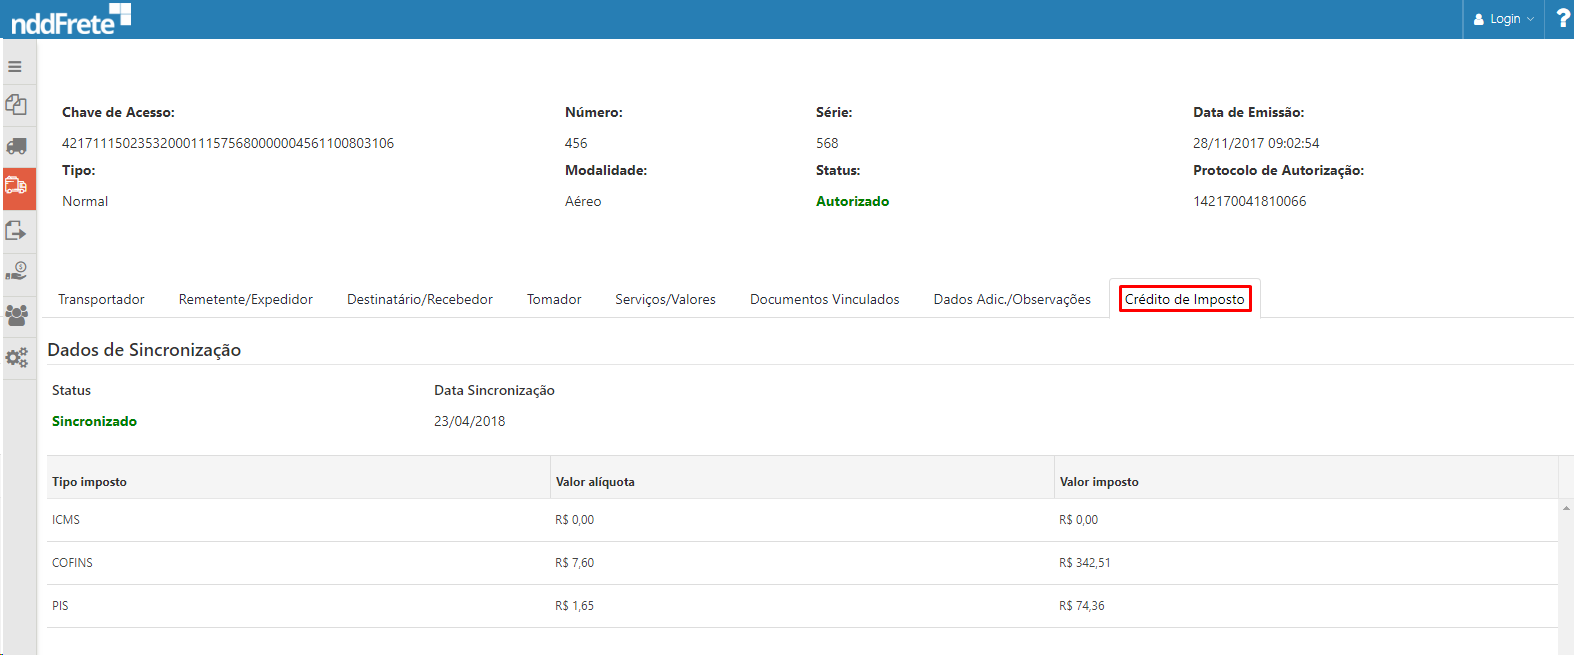Switch to the Transportador tab
This screenshot has height=655, width=1574.
pyautogui.click(x=101, y=299)
